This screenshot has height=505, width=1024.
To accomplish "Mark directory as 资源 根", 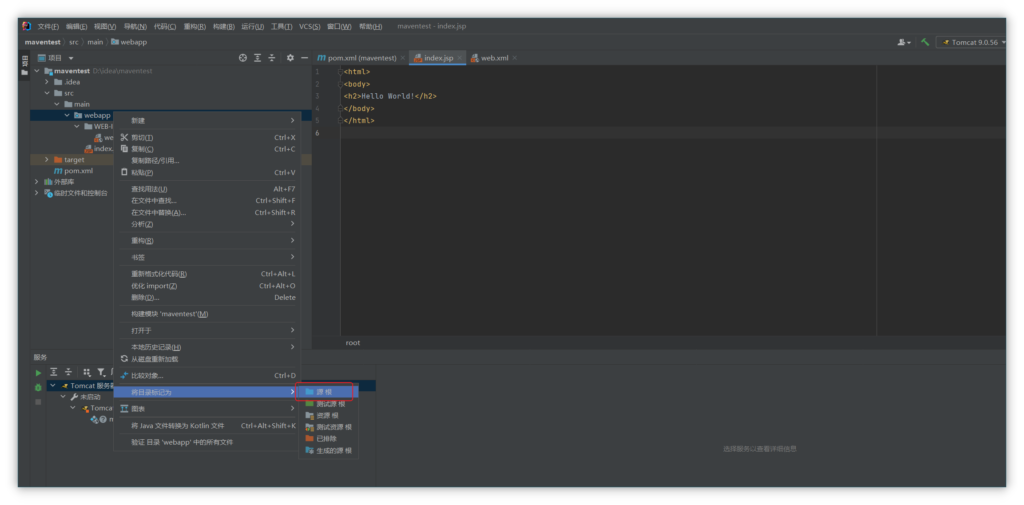I will [x=328, y=415].
